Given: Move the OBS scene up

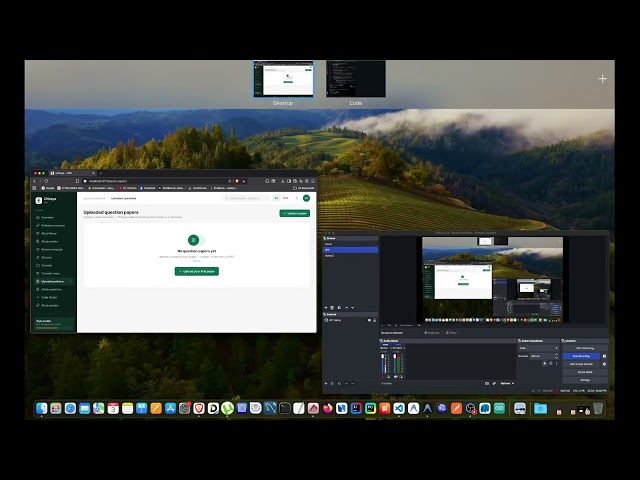Looking at the screenshot, I should click(x=347, y=307).
